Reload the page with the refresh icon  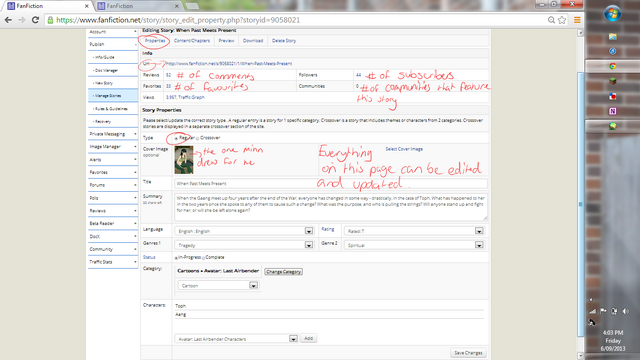tap(35, 20)
